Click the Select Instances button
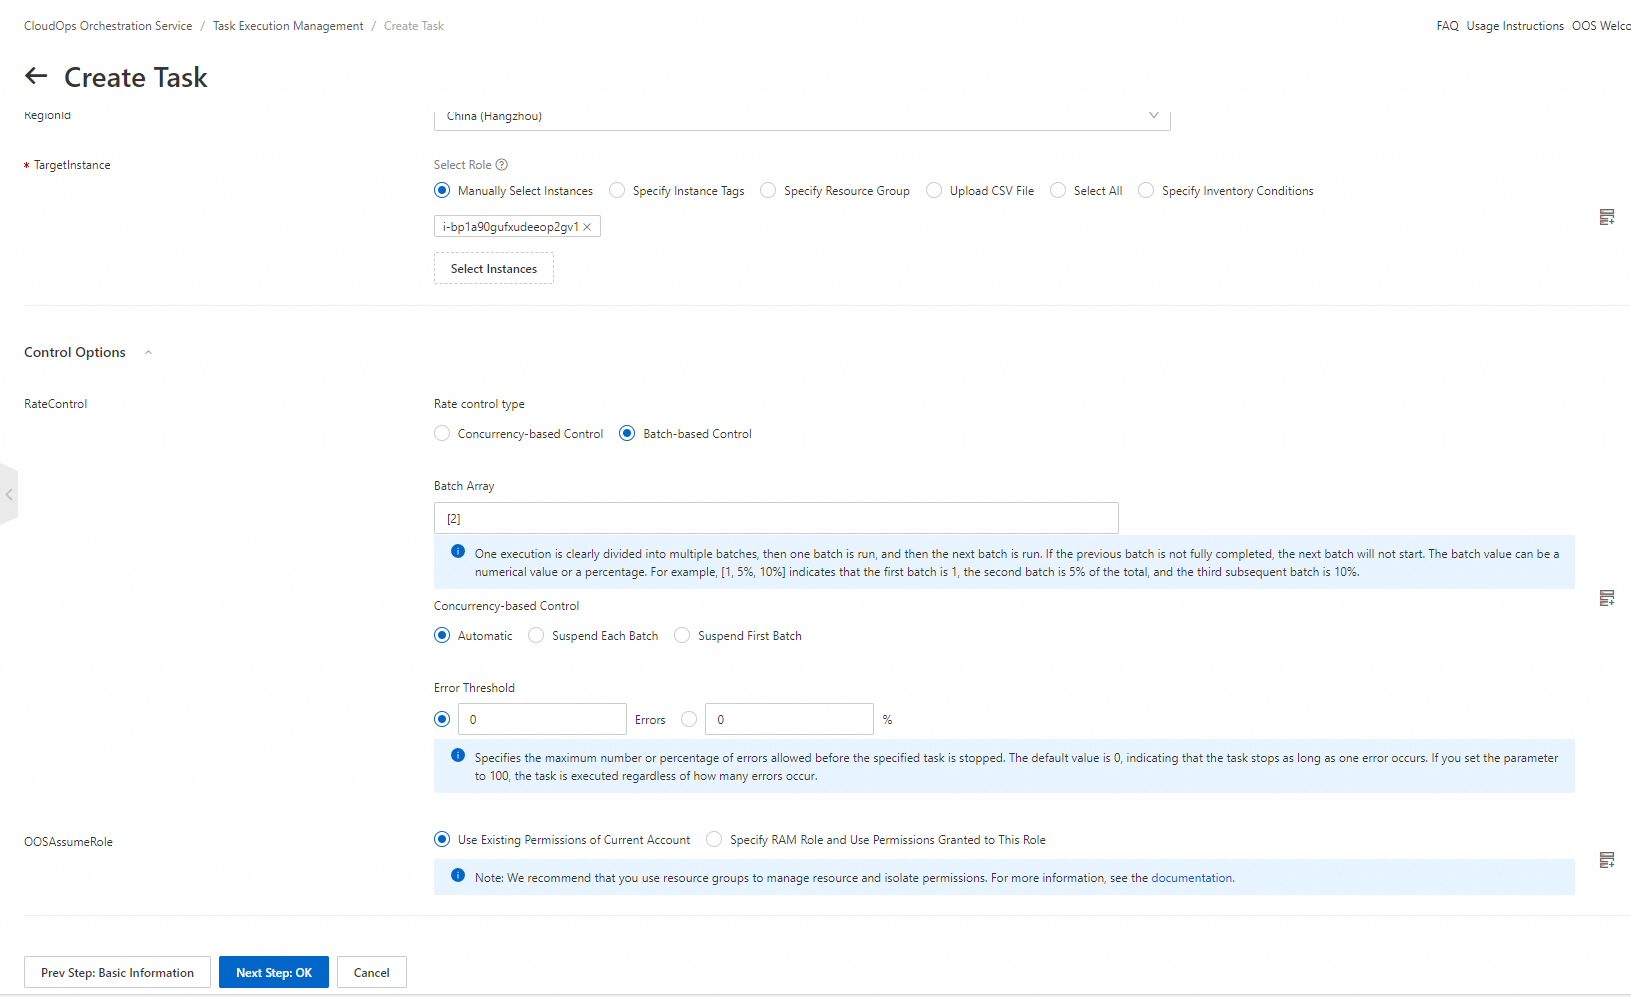 [494, 268]
